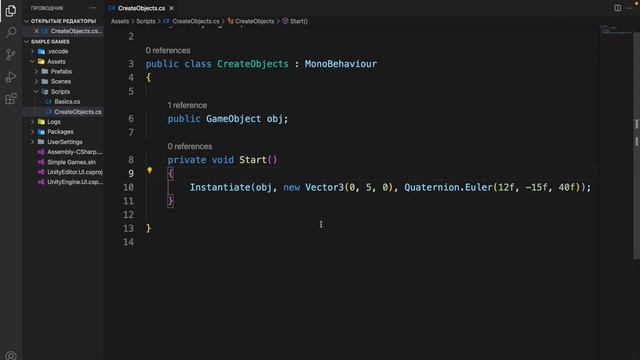Open the Run and Debug view
The width and height of the screenshot is (640, 360).
(11, 77)
